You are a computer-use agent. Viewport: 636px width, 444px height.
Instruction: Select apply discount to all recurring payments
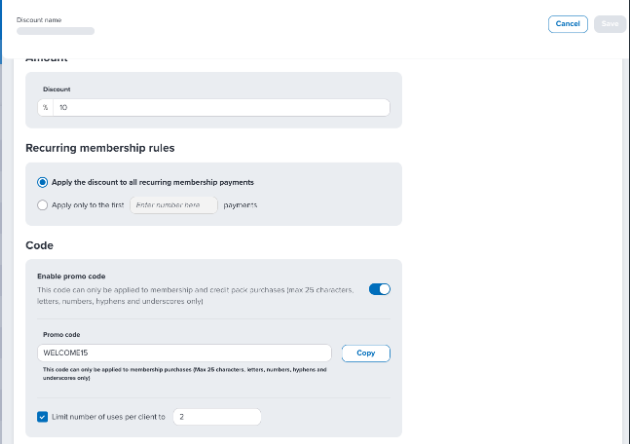[42, 182]
